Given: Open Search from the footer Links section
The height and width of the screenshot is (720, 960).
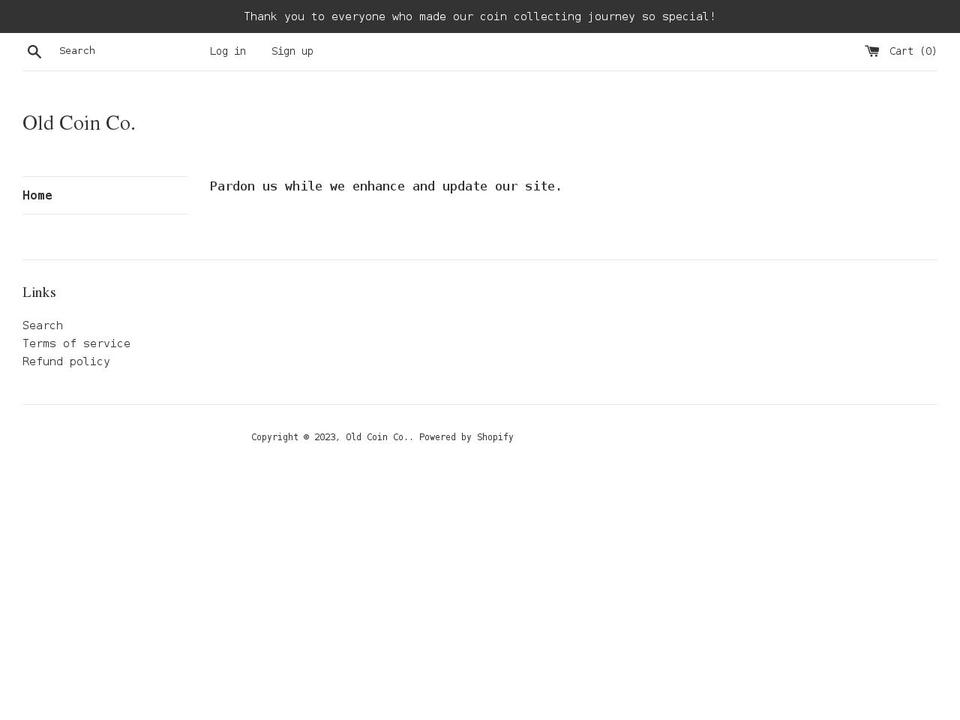Looking at the screenshot, I should (42, 325).
